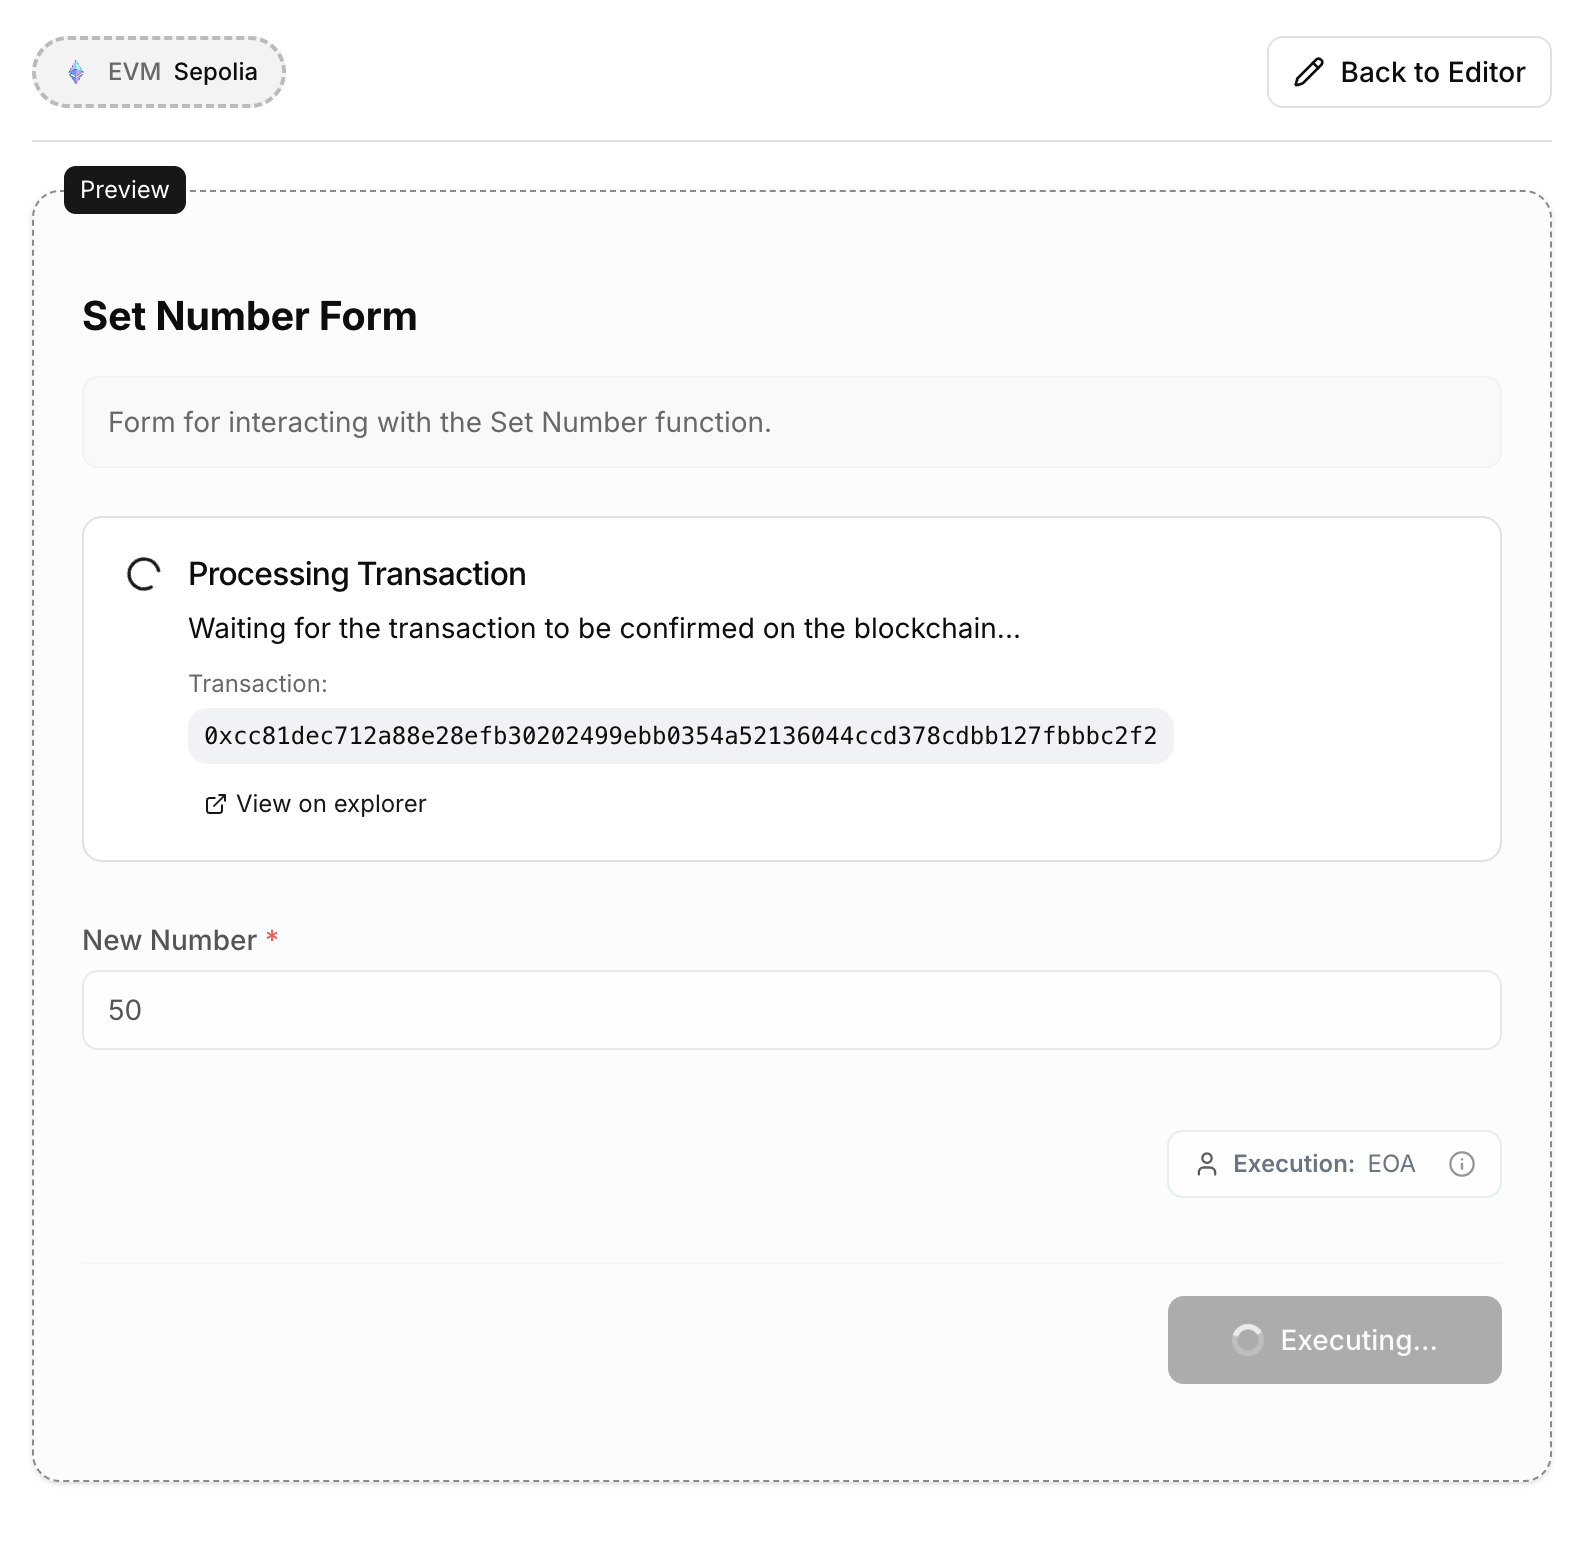Click the Ethereum logo on the Sepolia badge
The height and width of the screenshot is (1542, 1582).
76,71
